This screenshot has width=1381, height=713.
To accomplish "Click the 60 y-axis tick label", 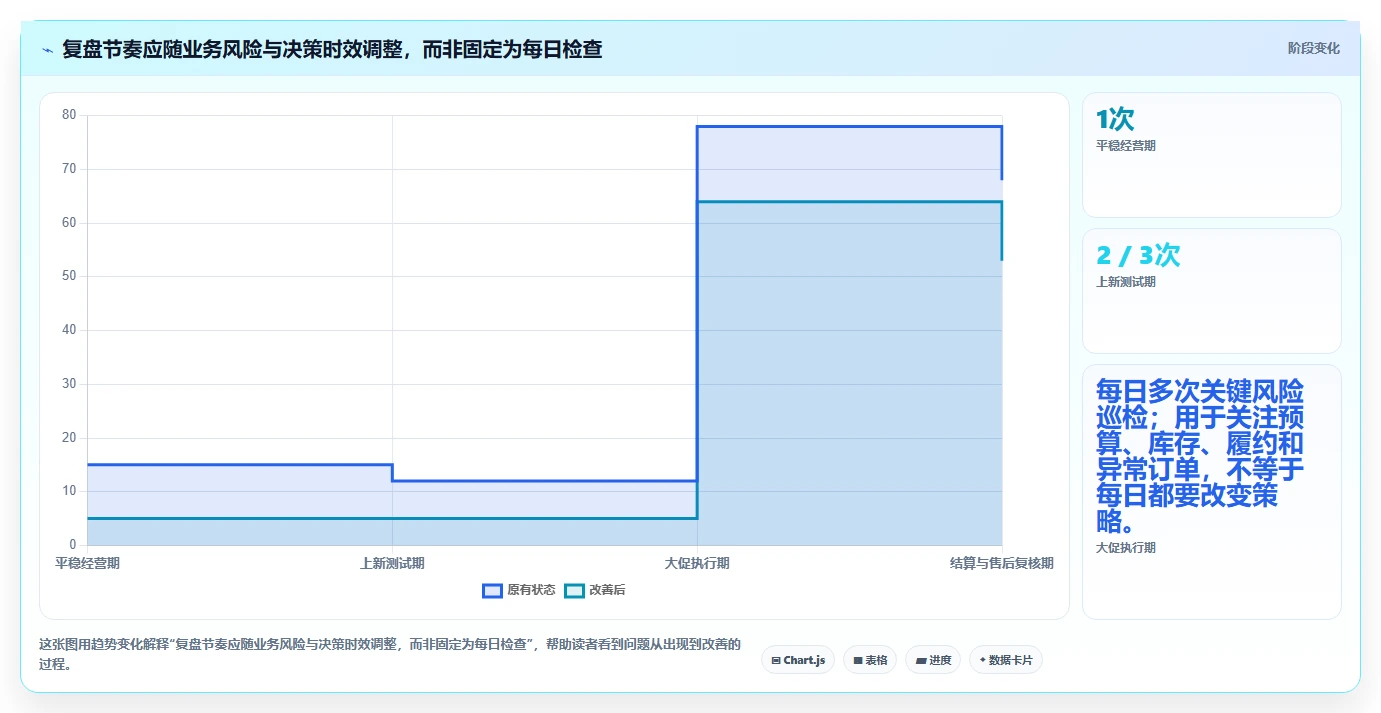I will click(x=70, y=223).
